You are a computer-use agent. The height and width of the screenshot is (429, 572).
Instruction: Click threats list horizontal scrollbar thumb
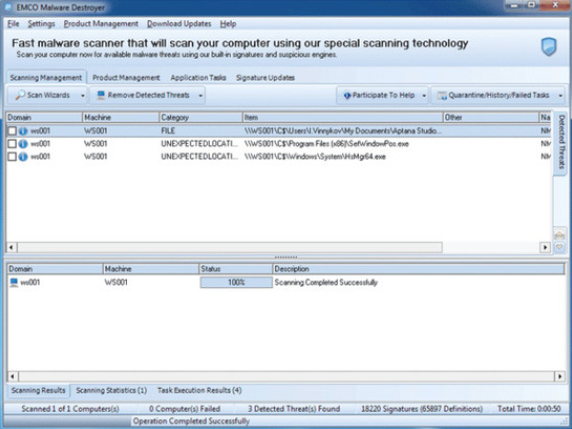click(x=230, y=247)
